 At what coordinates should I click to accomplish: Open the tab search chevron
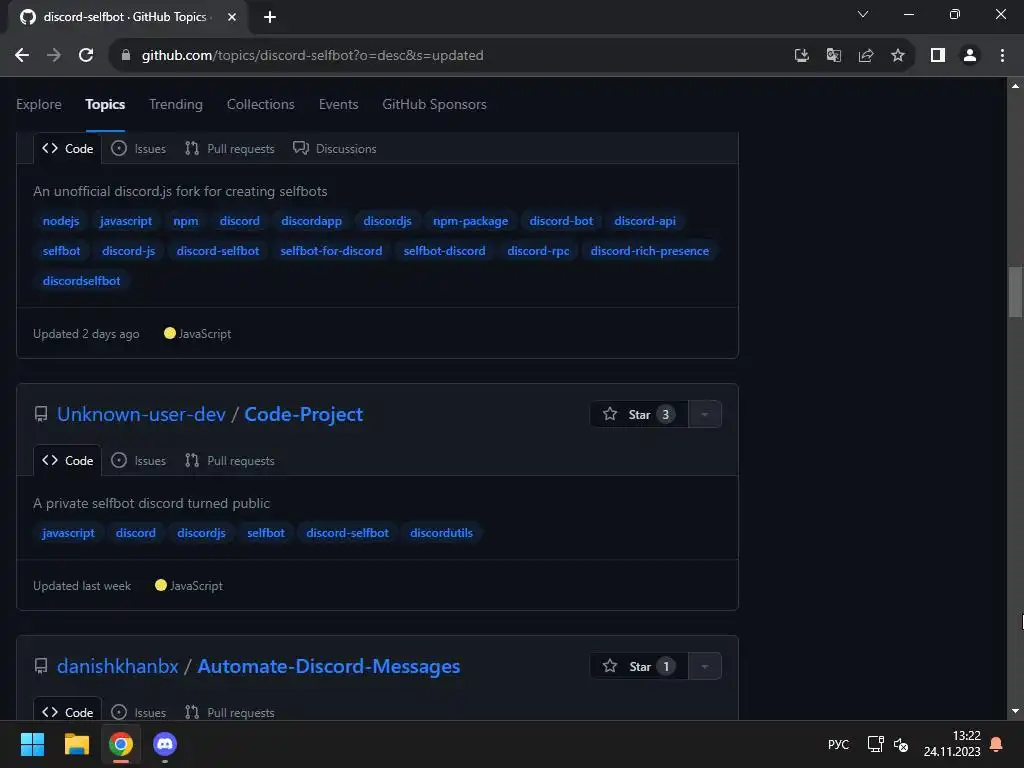coord(863,14)
